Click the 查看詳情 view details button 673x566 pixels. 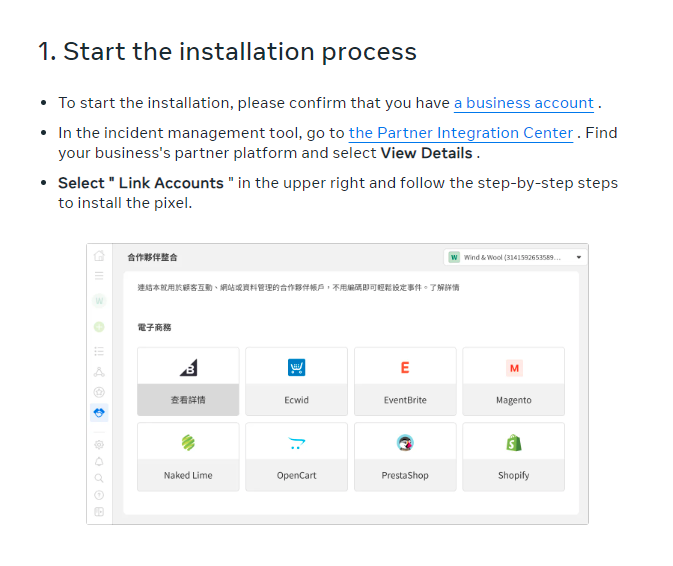click(188, 399)
